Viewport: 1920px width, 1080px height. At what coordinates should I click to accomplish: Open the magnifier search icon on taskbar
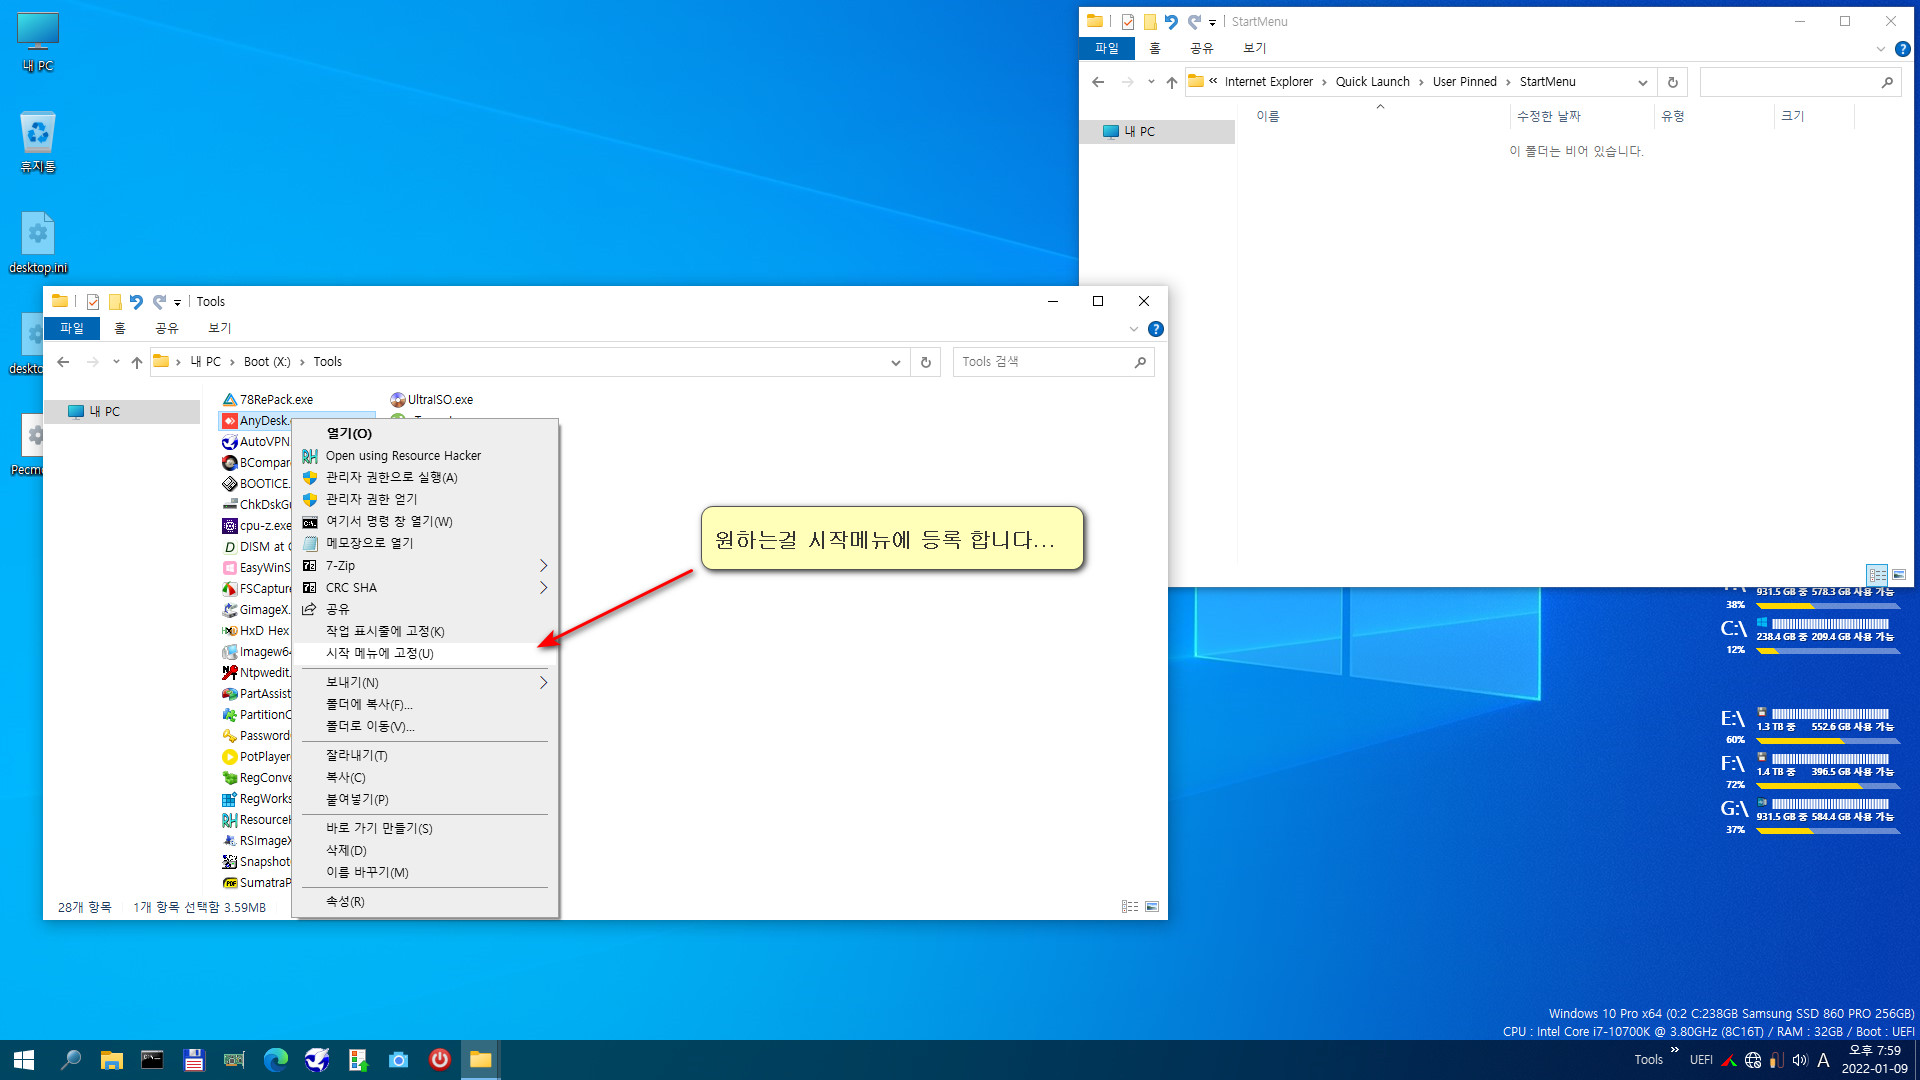coord(70,1060)
